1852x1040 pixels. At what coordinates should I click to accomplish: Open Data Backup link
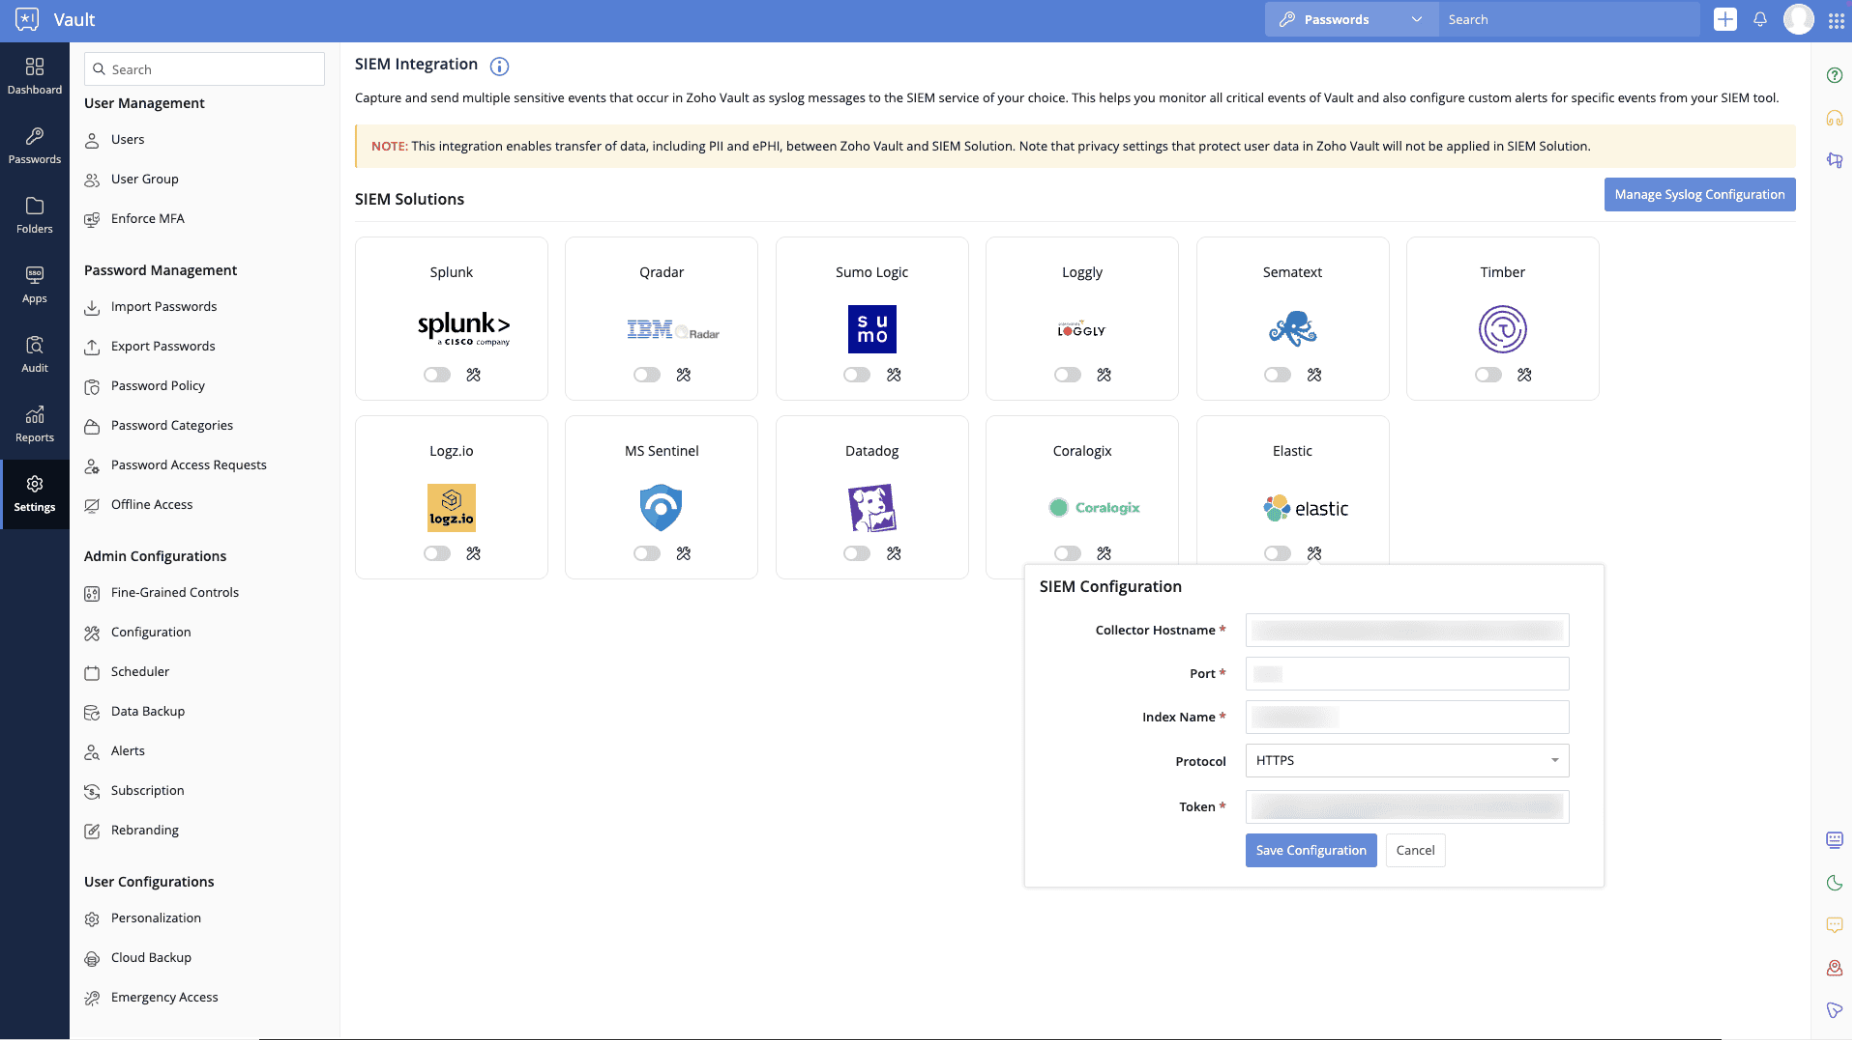click(147, 712)
